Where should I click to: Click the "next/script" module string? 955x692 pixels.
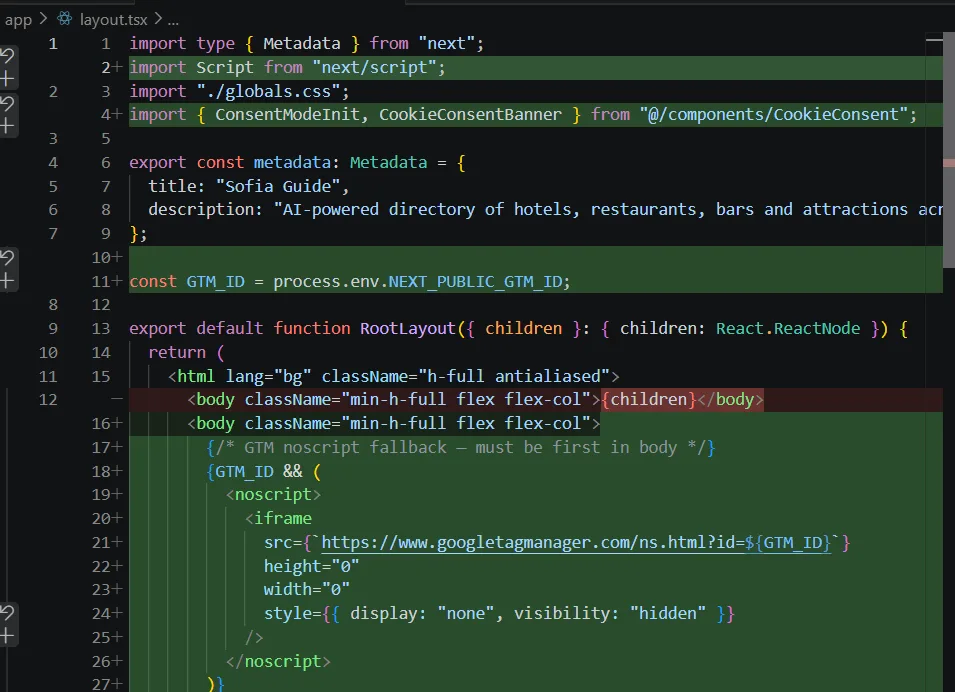[375, 67]
